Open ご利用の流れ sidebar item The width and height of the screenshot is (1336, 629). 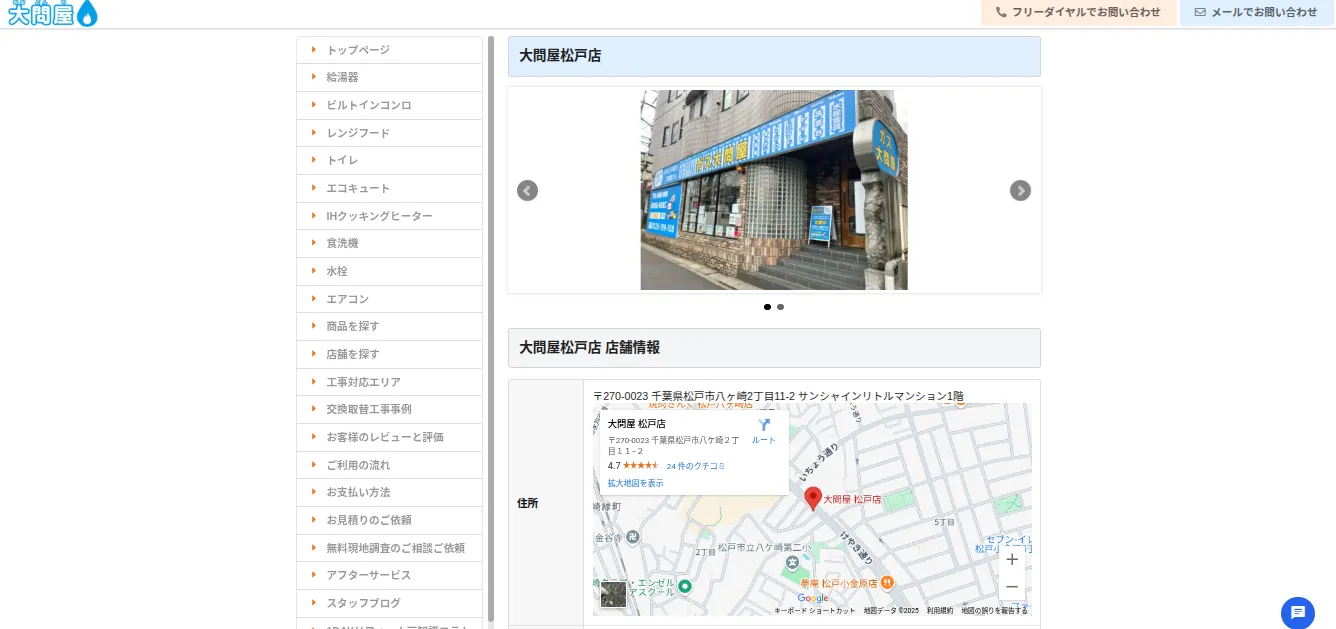point(389,465)
